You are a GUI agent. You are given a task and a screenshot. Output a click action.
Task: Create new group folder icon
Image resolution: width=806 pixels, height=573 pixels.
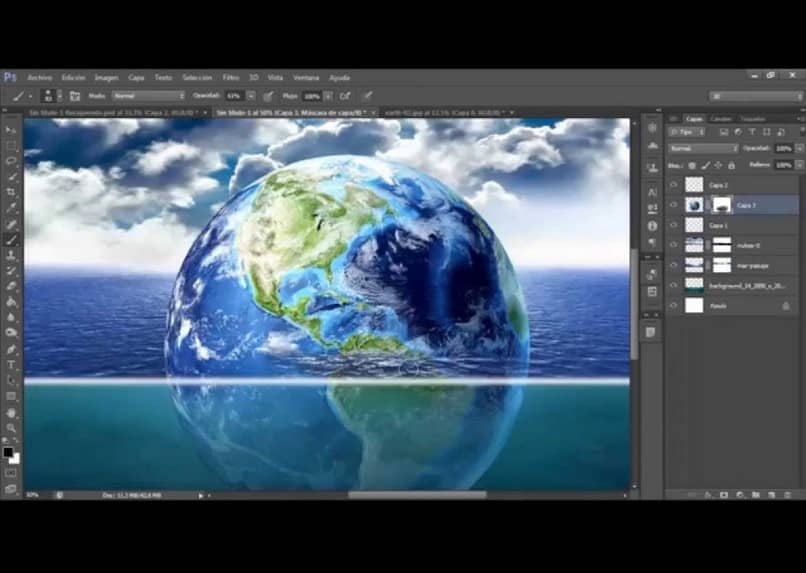(756, 494)
